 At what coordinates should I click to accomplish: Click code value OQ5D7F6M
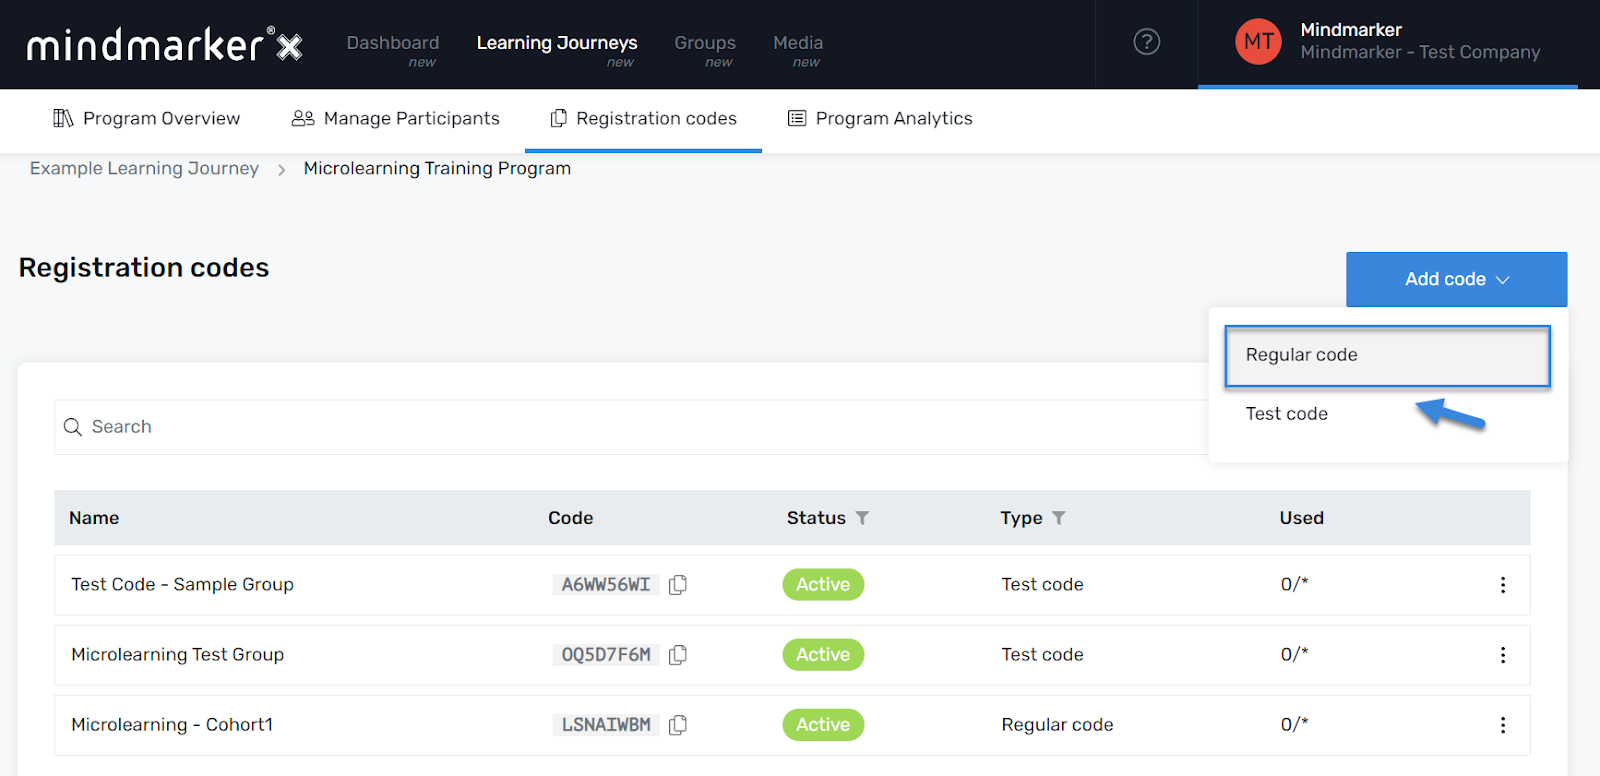pos(606,655)
